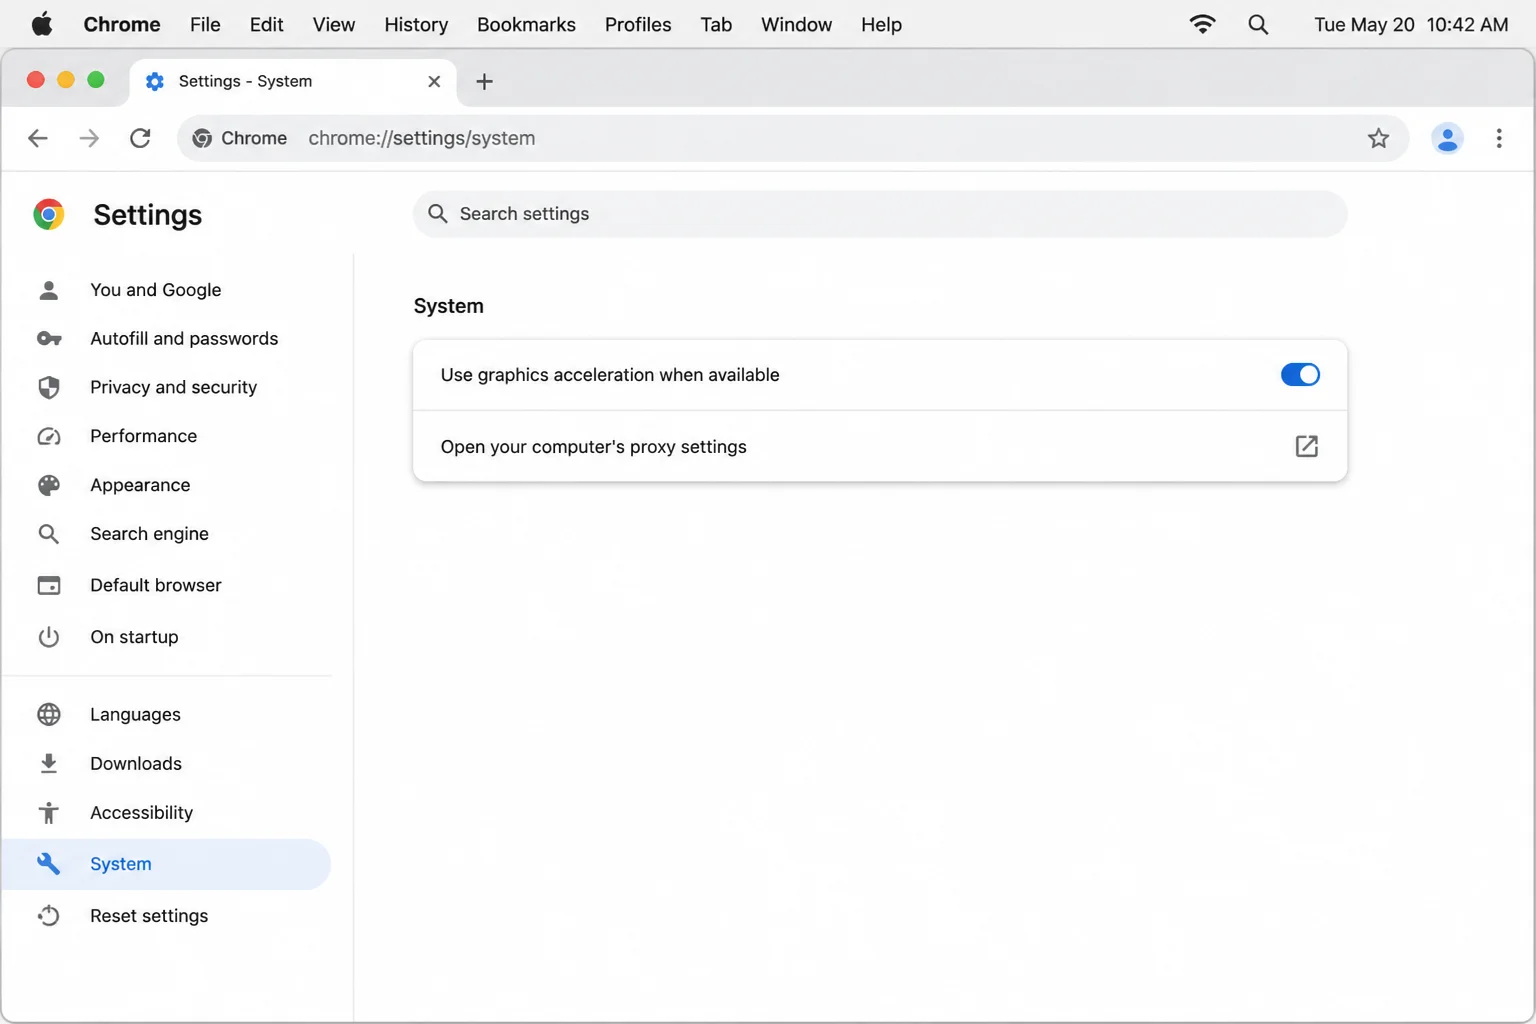
Task: Go back using the back arrow
Action: pyautogui.click(x=38, y=138)
